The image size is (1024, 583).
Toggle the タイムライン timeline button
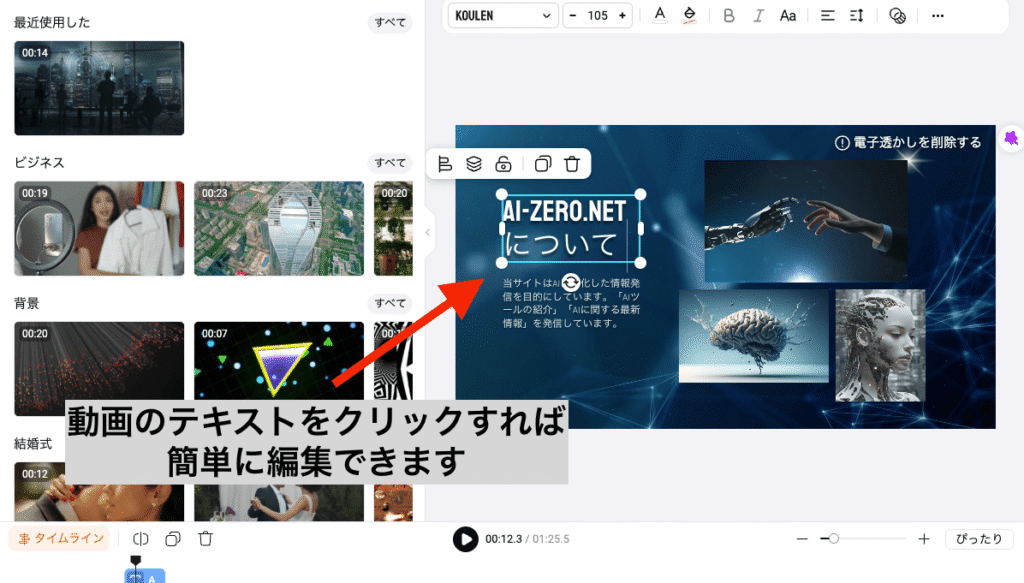[60, 539]
